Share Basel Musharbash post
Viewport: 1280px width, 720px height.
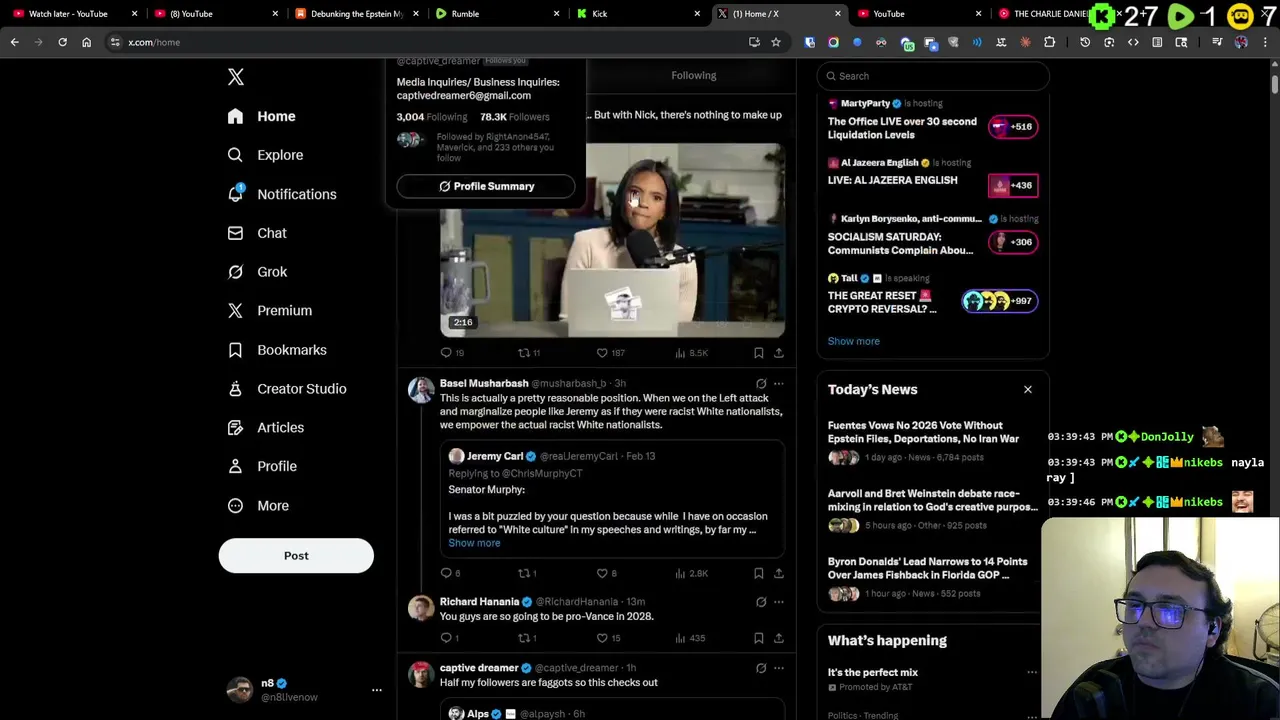[x=779, y=573]
